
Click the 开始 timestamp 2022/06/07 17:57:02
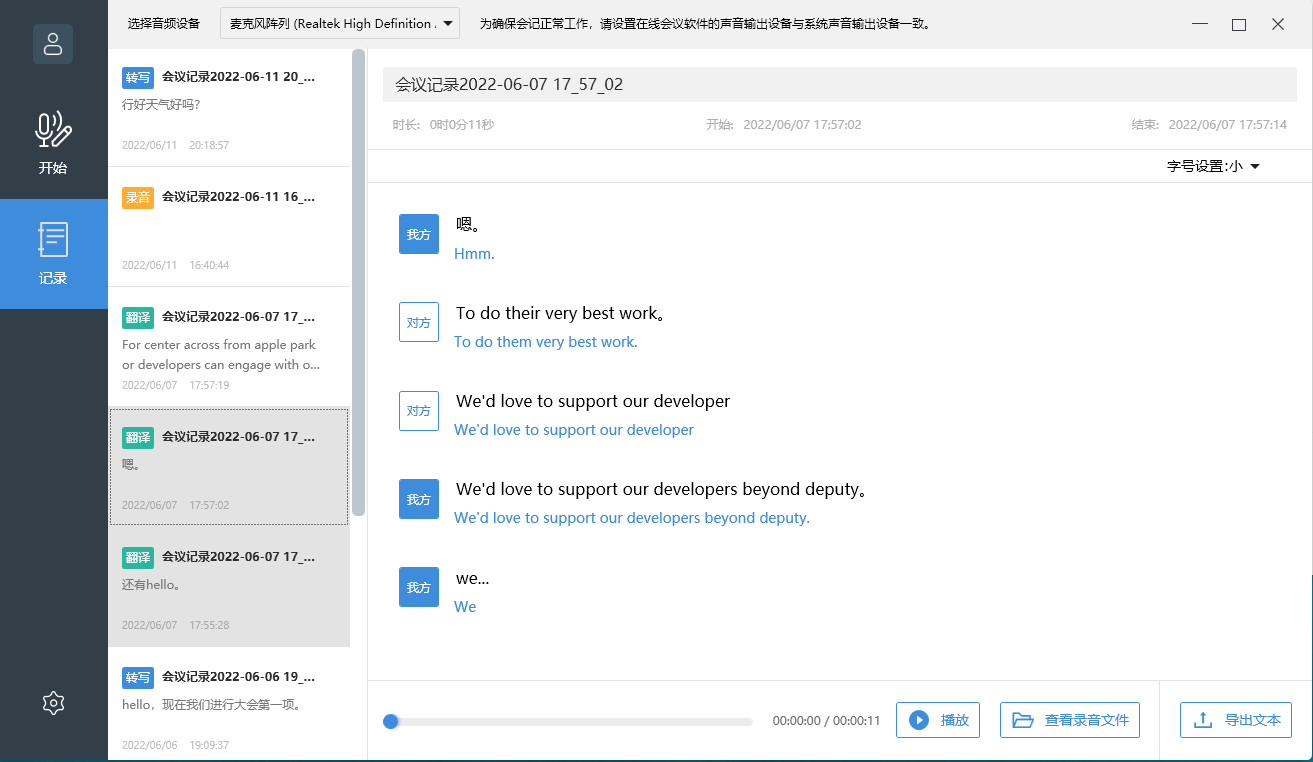[802, 125]
